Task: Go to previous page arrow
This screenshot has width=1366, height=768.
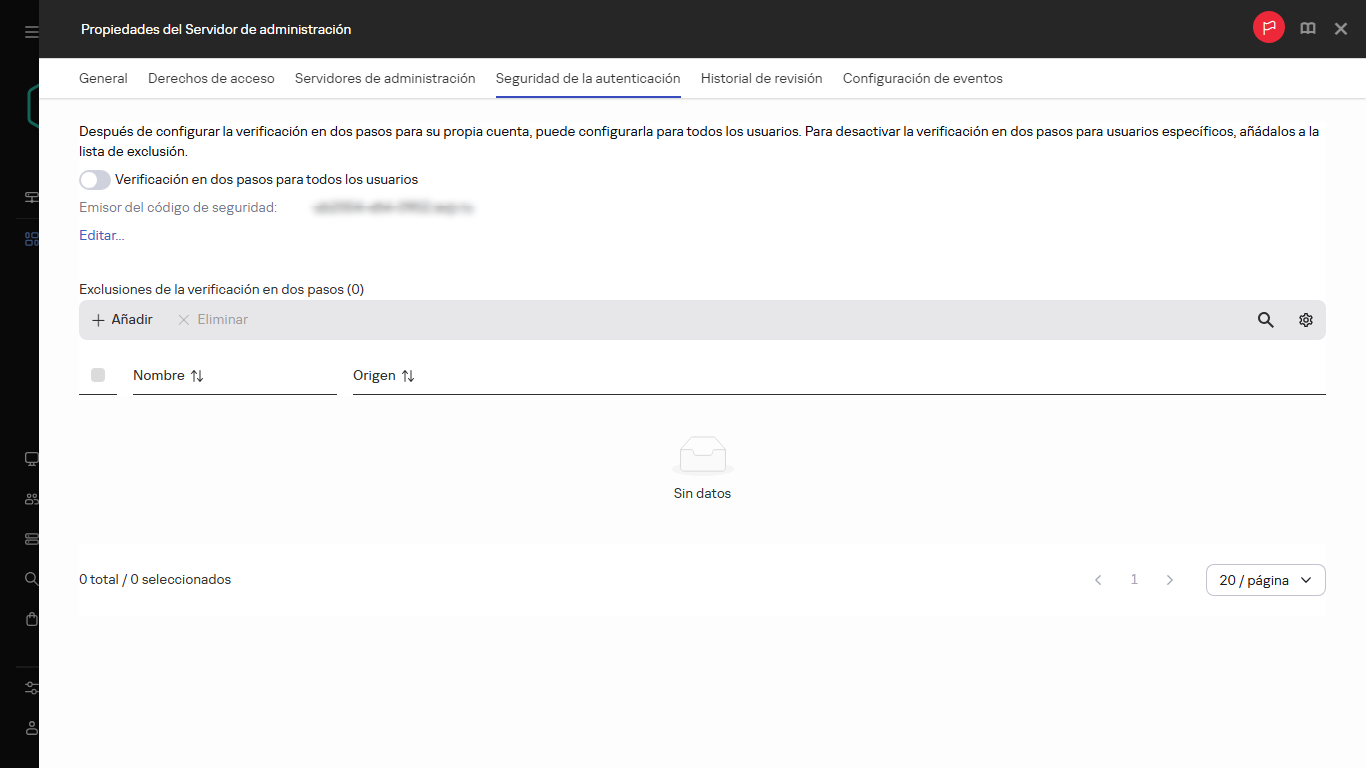Action: (1098, 580)
